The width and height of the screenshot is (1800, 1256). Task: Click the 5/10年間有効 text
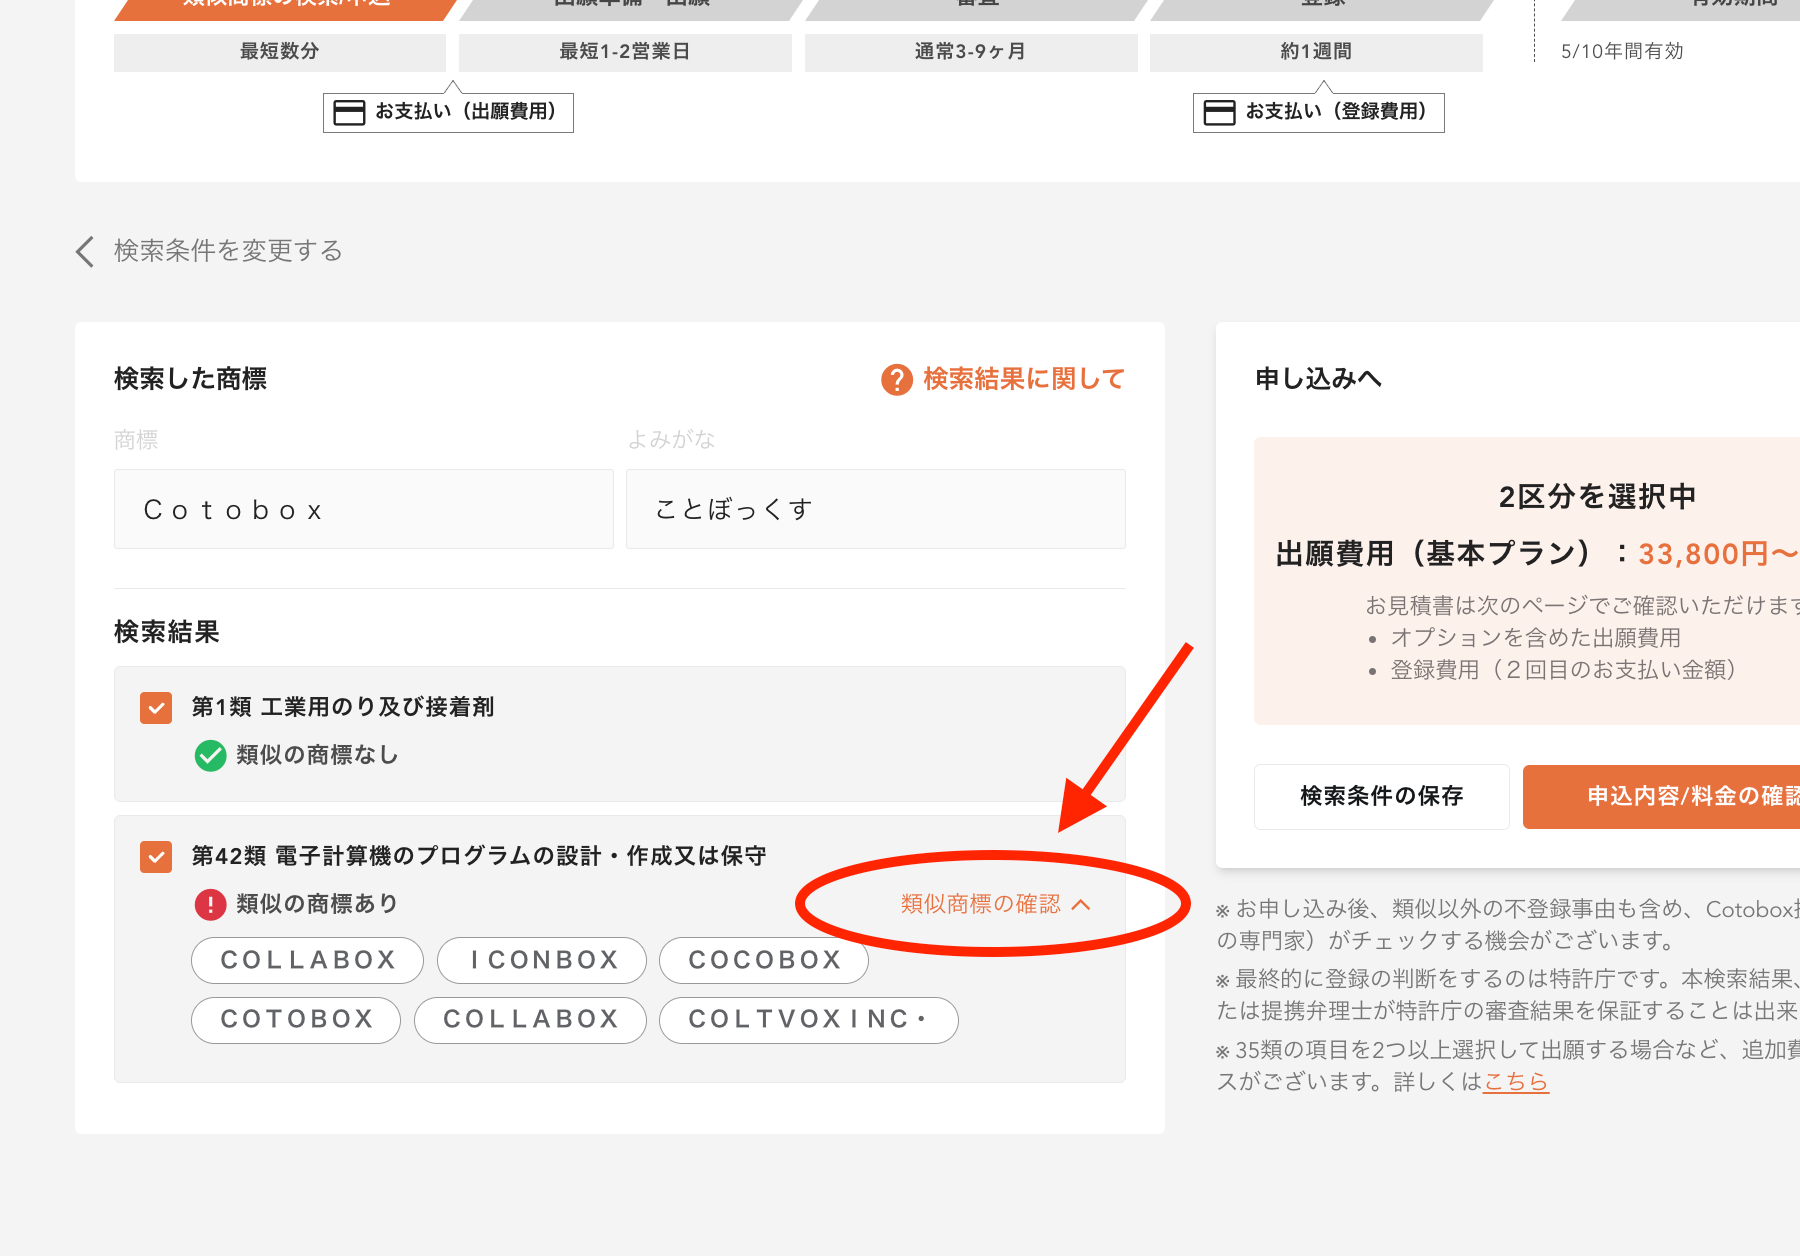[1622, 52]
